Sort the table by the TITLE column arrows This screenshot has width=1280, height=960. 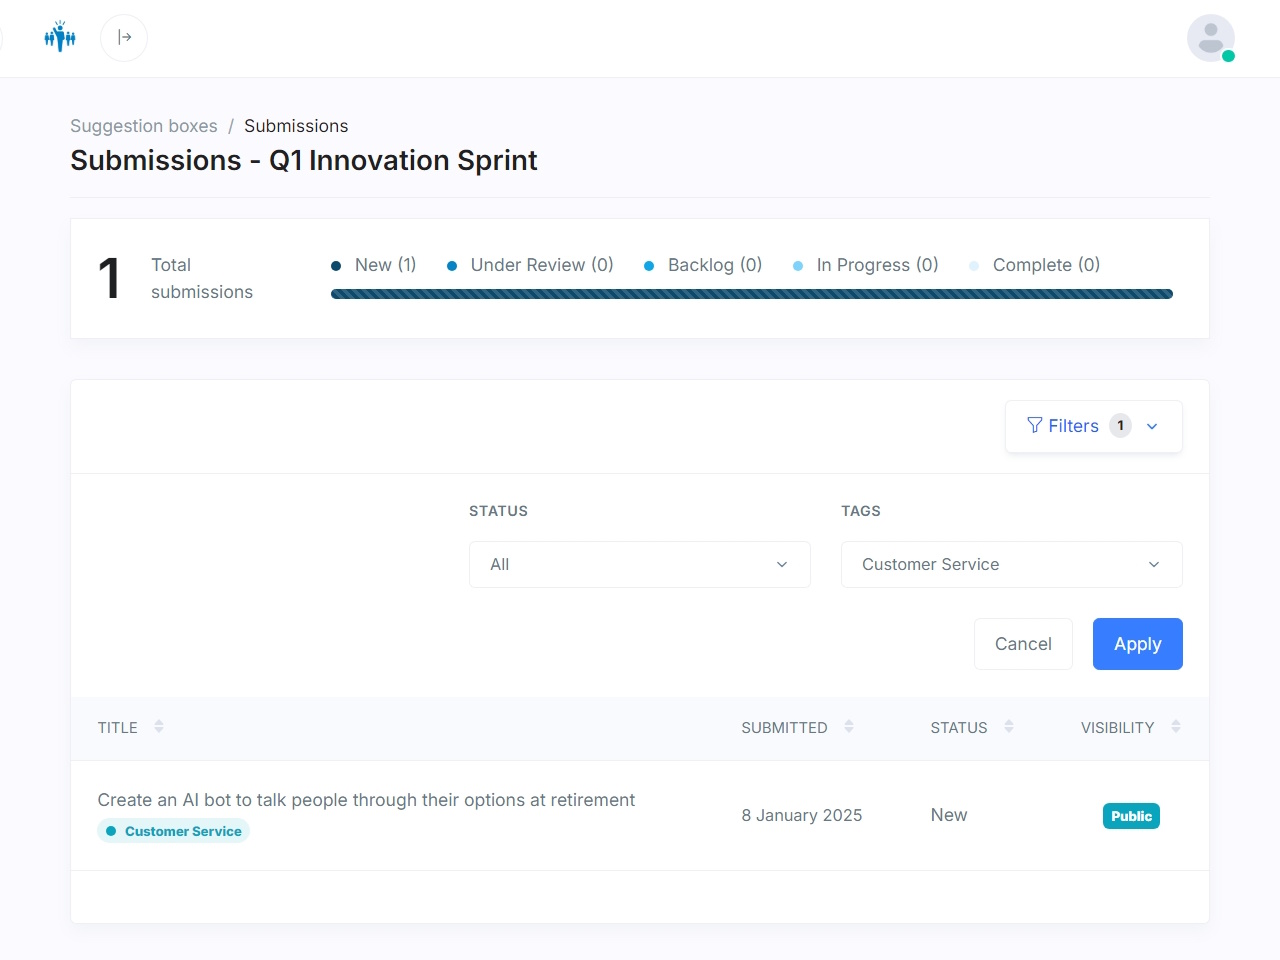160,727
